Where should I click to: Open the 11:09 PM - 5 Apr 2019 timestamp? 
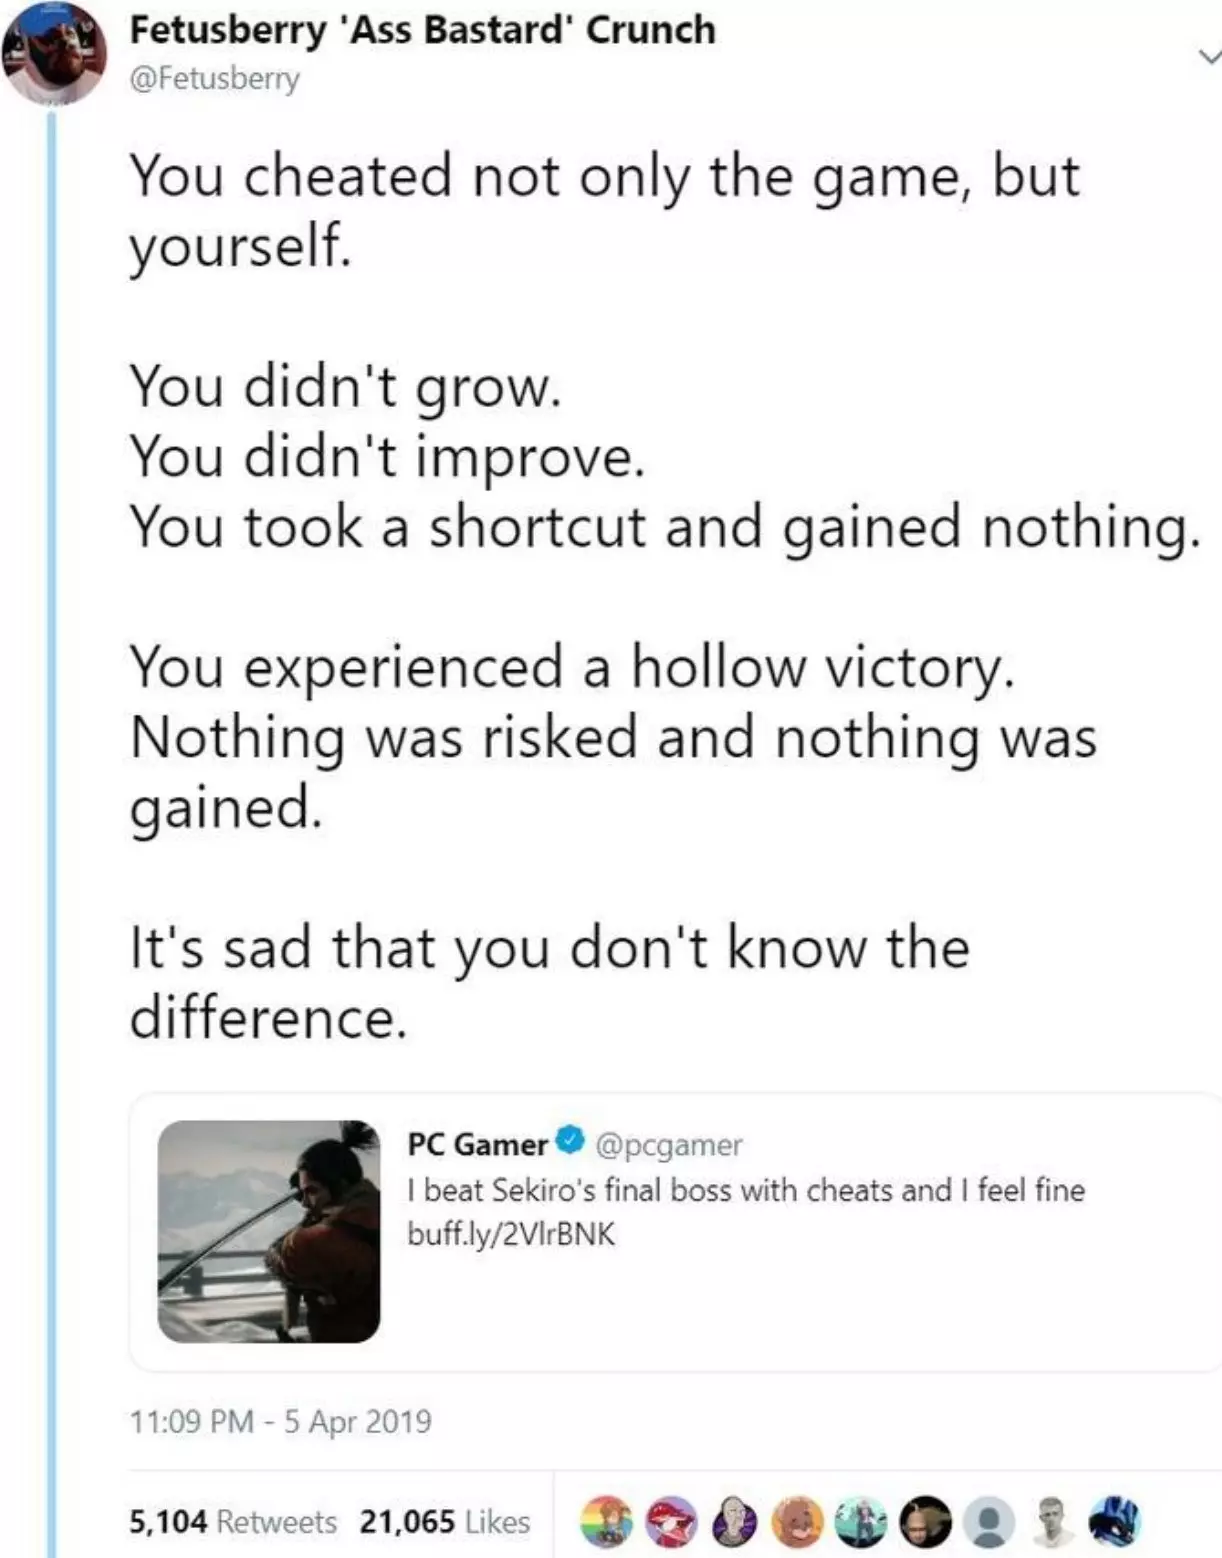pyautogui.click(x=280, y=1420)
